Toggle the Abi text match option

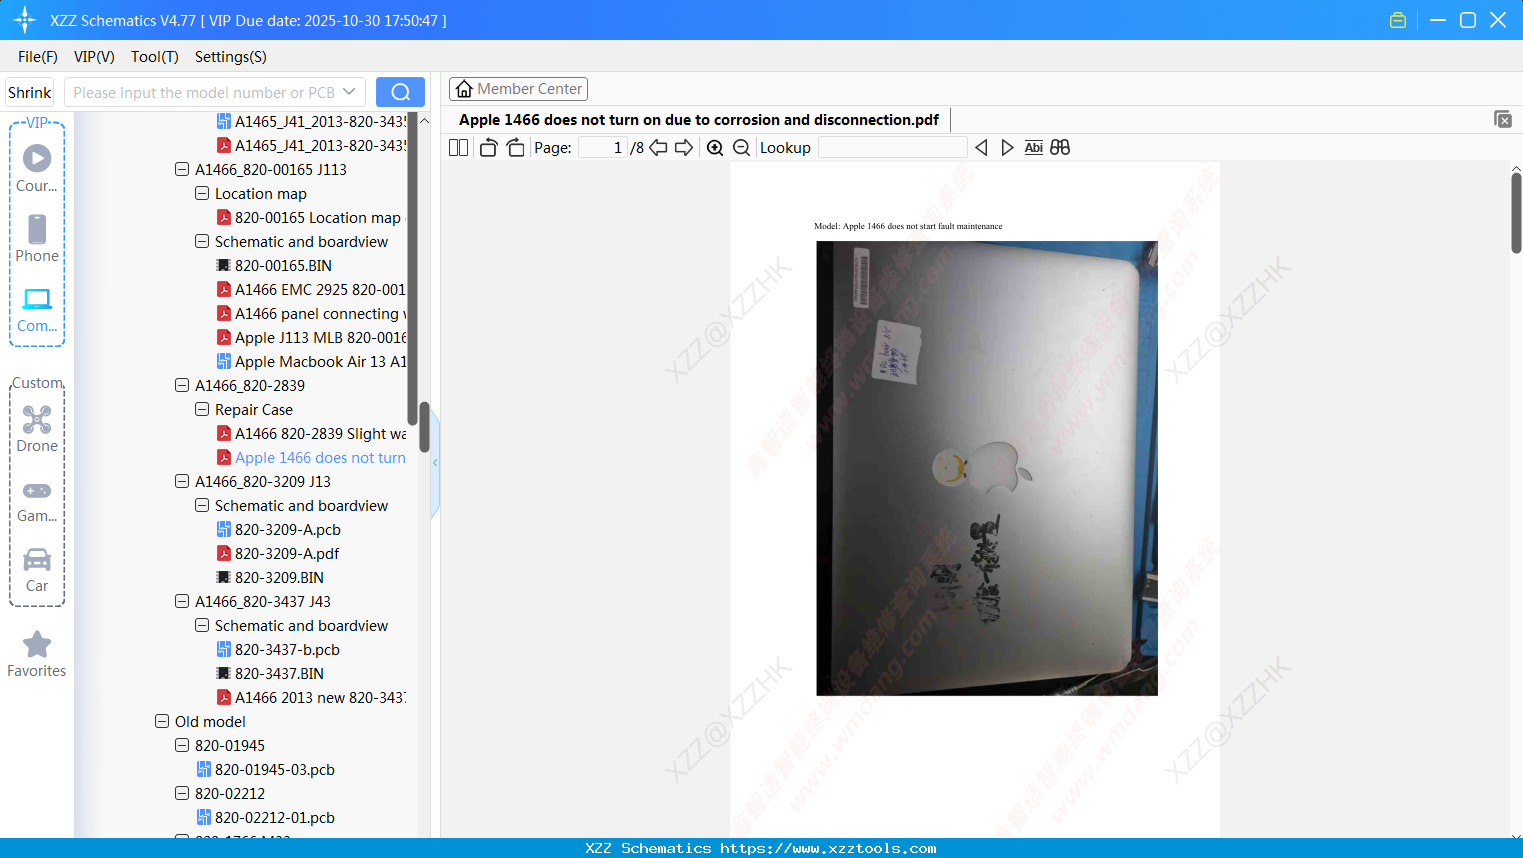pyautogui.click(x=1034, y=148)
